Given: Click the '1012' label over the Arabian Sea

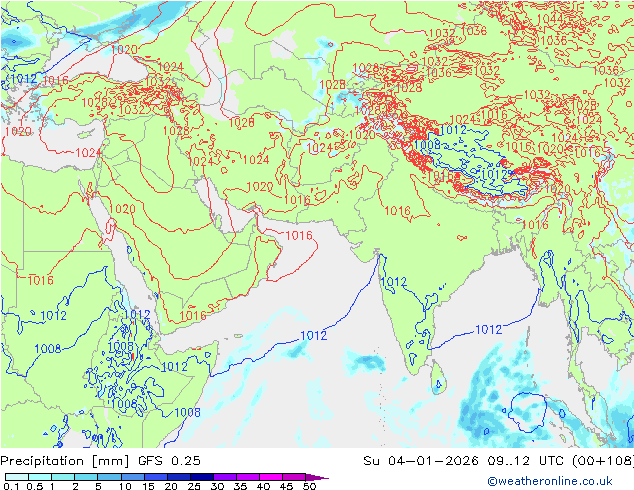Looking at the screenshot, I should (314, 336).
